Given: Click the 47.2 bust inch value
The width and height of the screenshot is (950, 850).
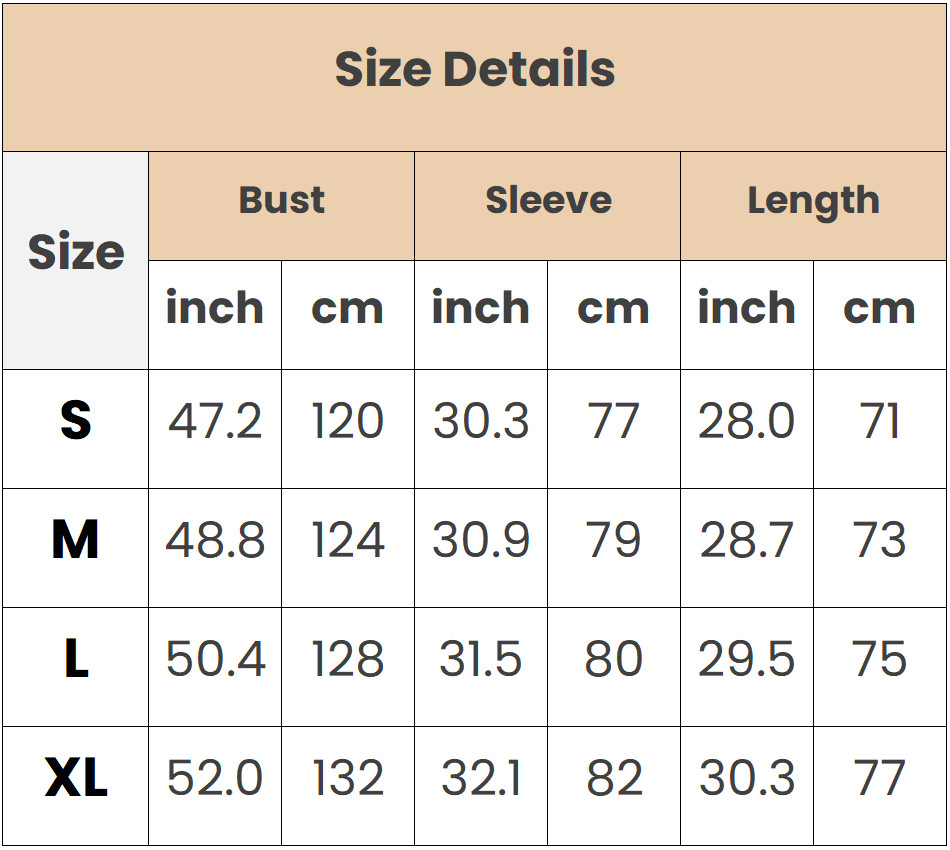Looking at the screenshot, I should [x=215, y=421].
